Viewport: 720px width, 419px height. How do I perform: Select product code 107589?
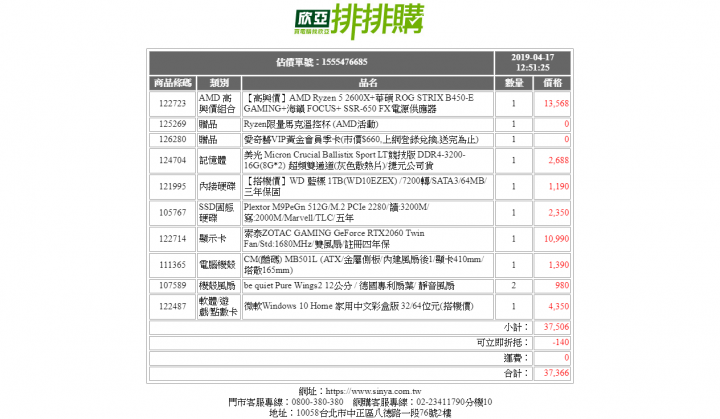pos(173,286)
